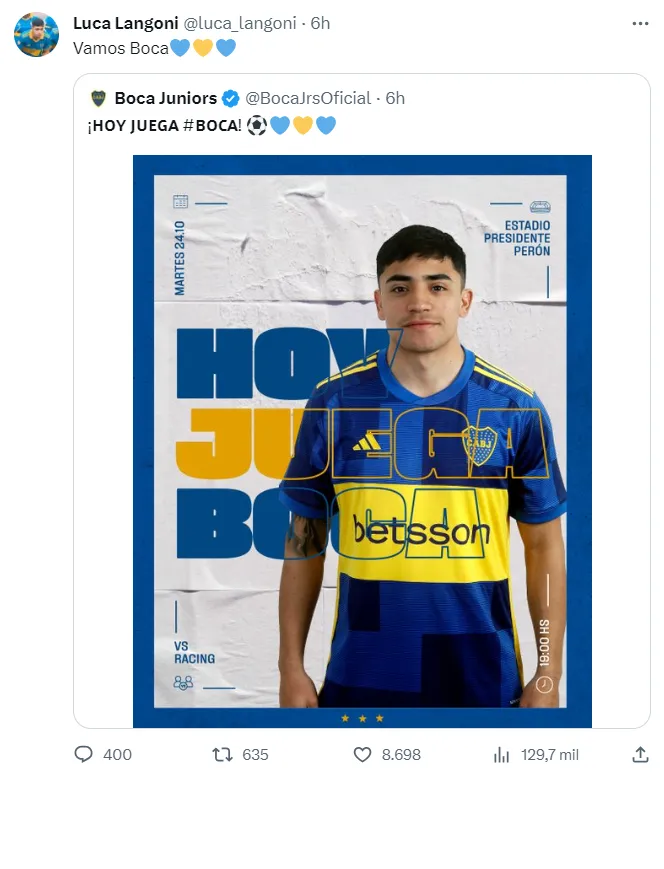Click the @BocaJrsOficial handle
The image size is (664, 869).
(x=308, y=98)
